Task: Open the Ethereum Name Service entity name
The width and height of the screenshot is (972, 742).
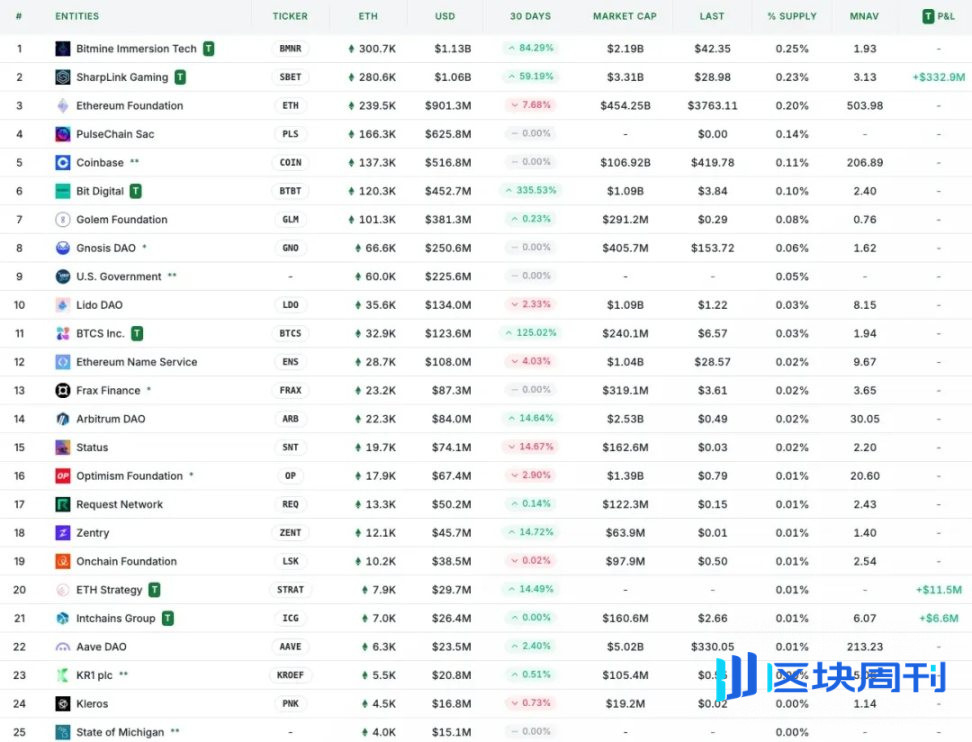Action: [x=136, y=362]
